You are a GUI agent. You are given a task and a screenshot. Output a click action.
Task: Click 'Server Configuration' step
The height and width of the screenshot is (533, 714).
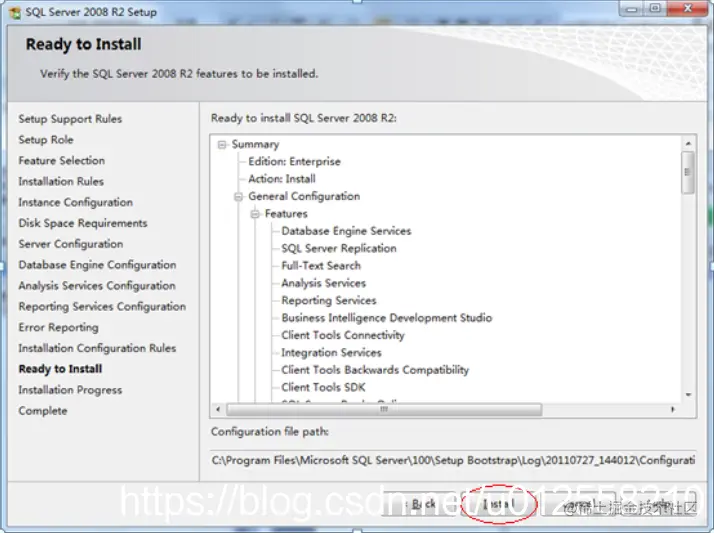point(71,244)
